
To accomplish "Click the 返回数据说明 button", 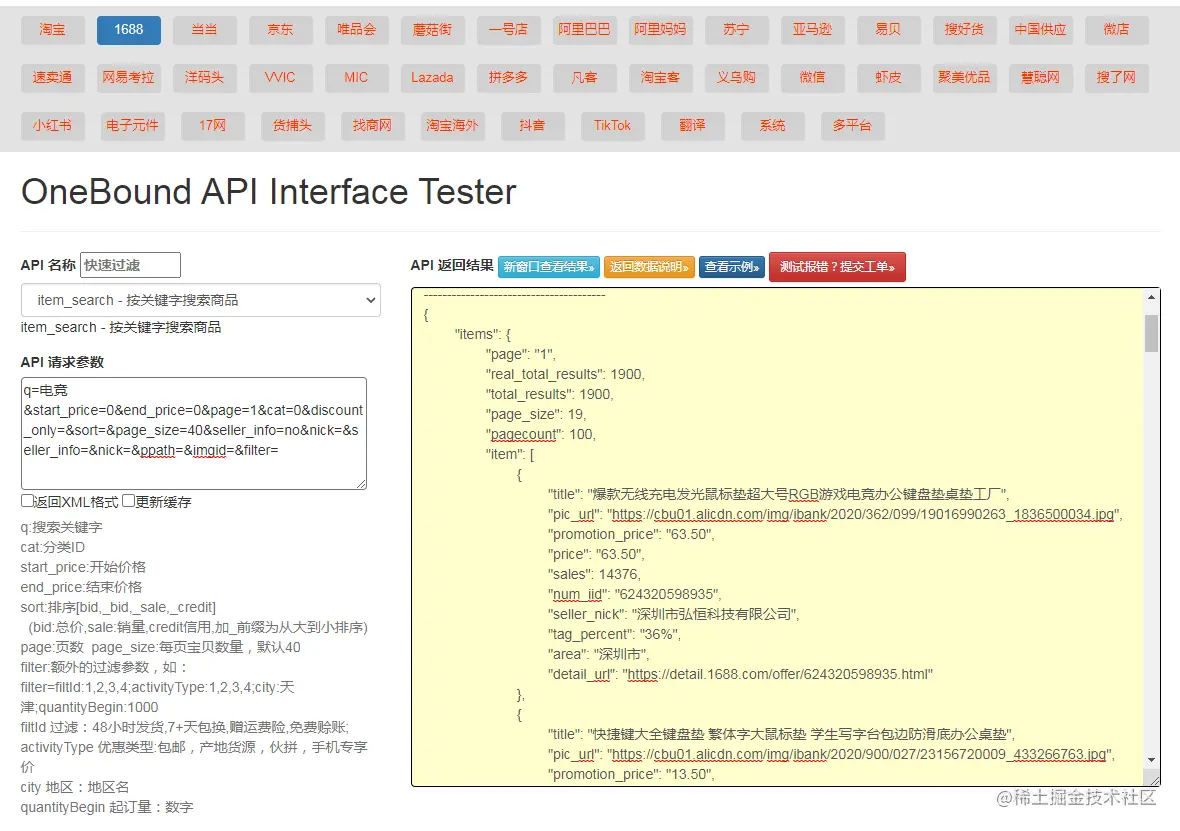I will pyautogui.click(x=649, y=266).
